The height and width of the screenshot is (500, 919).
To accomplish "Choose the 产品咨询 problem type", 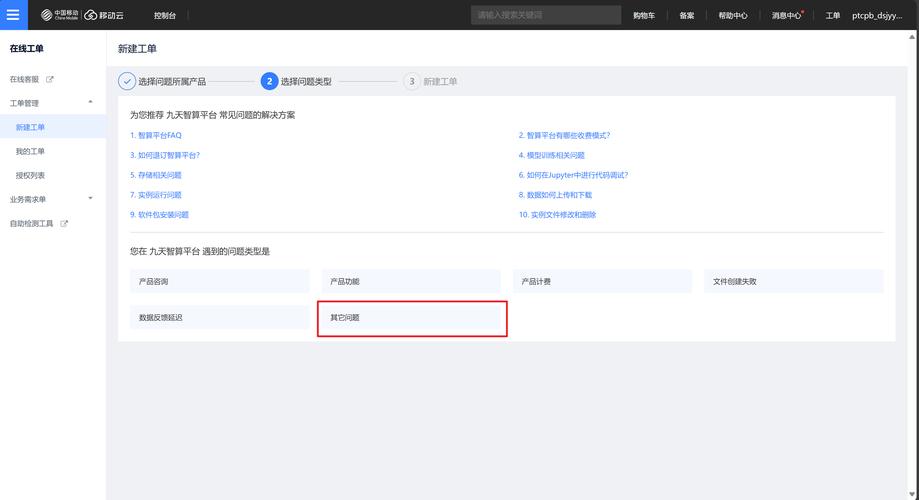I will 220,281.
